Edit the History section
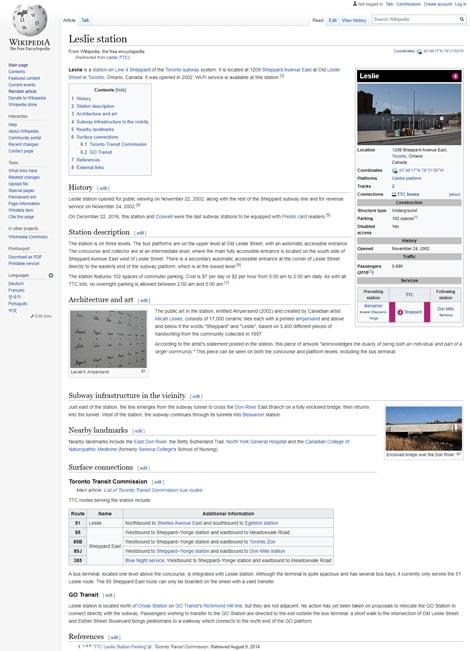The image size is (470, 651). click(103, 188)
